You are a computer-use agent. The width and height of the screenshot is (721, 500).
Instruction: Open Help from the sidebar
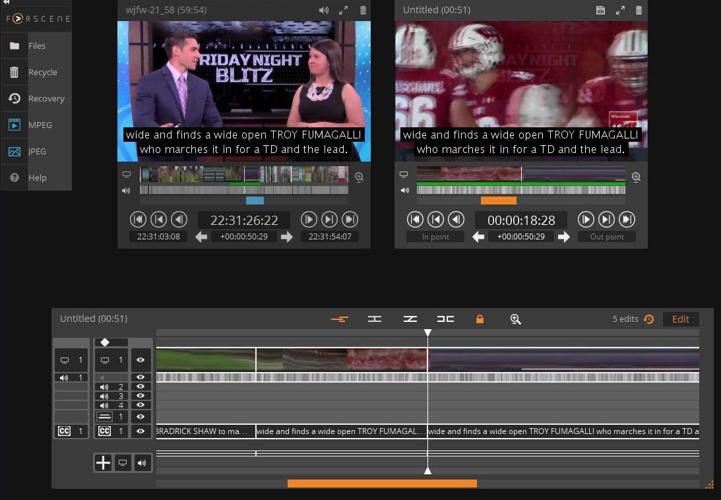(36, 178)
